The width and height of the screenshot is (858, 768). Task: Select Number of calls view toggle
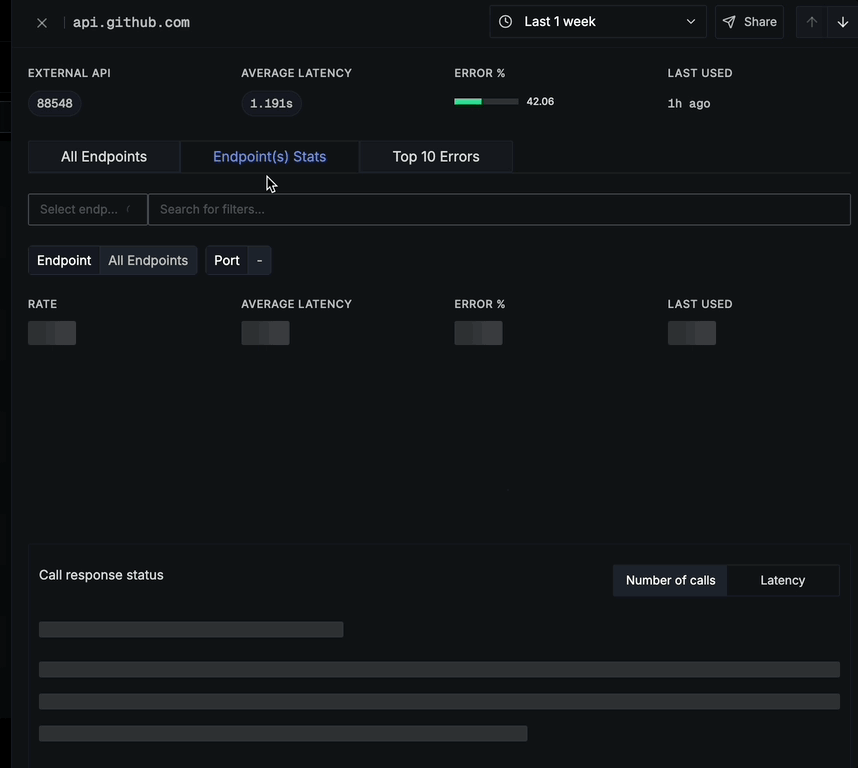tap(670, 580)
